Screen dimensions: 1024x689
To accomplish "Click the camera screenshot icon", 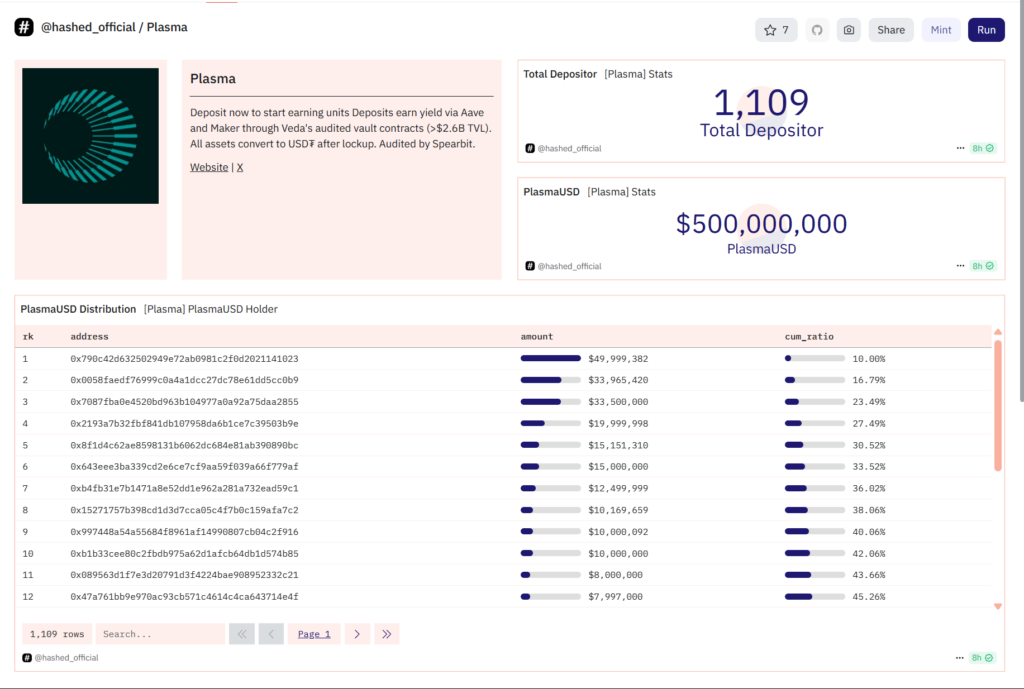I will pos(848,30).
